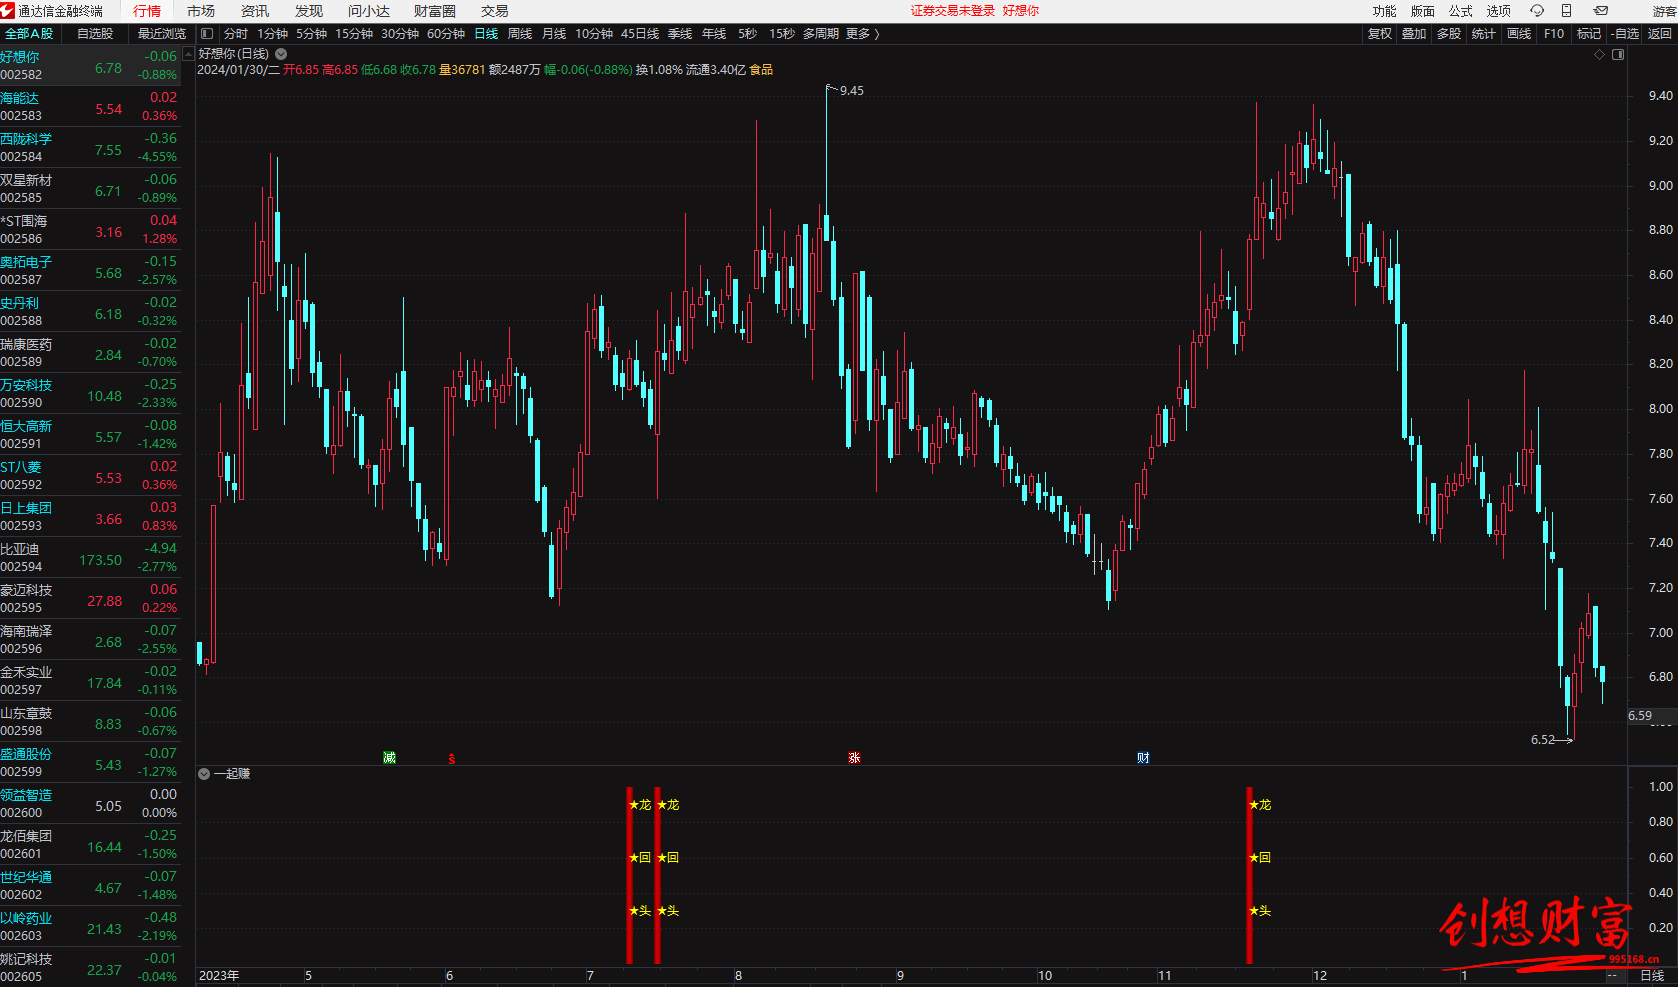Click the mail envelope icon in title bar
1678x987 pixels.
[x=1601, y=11]
